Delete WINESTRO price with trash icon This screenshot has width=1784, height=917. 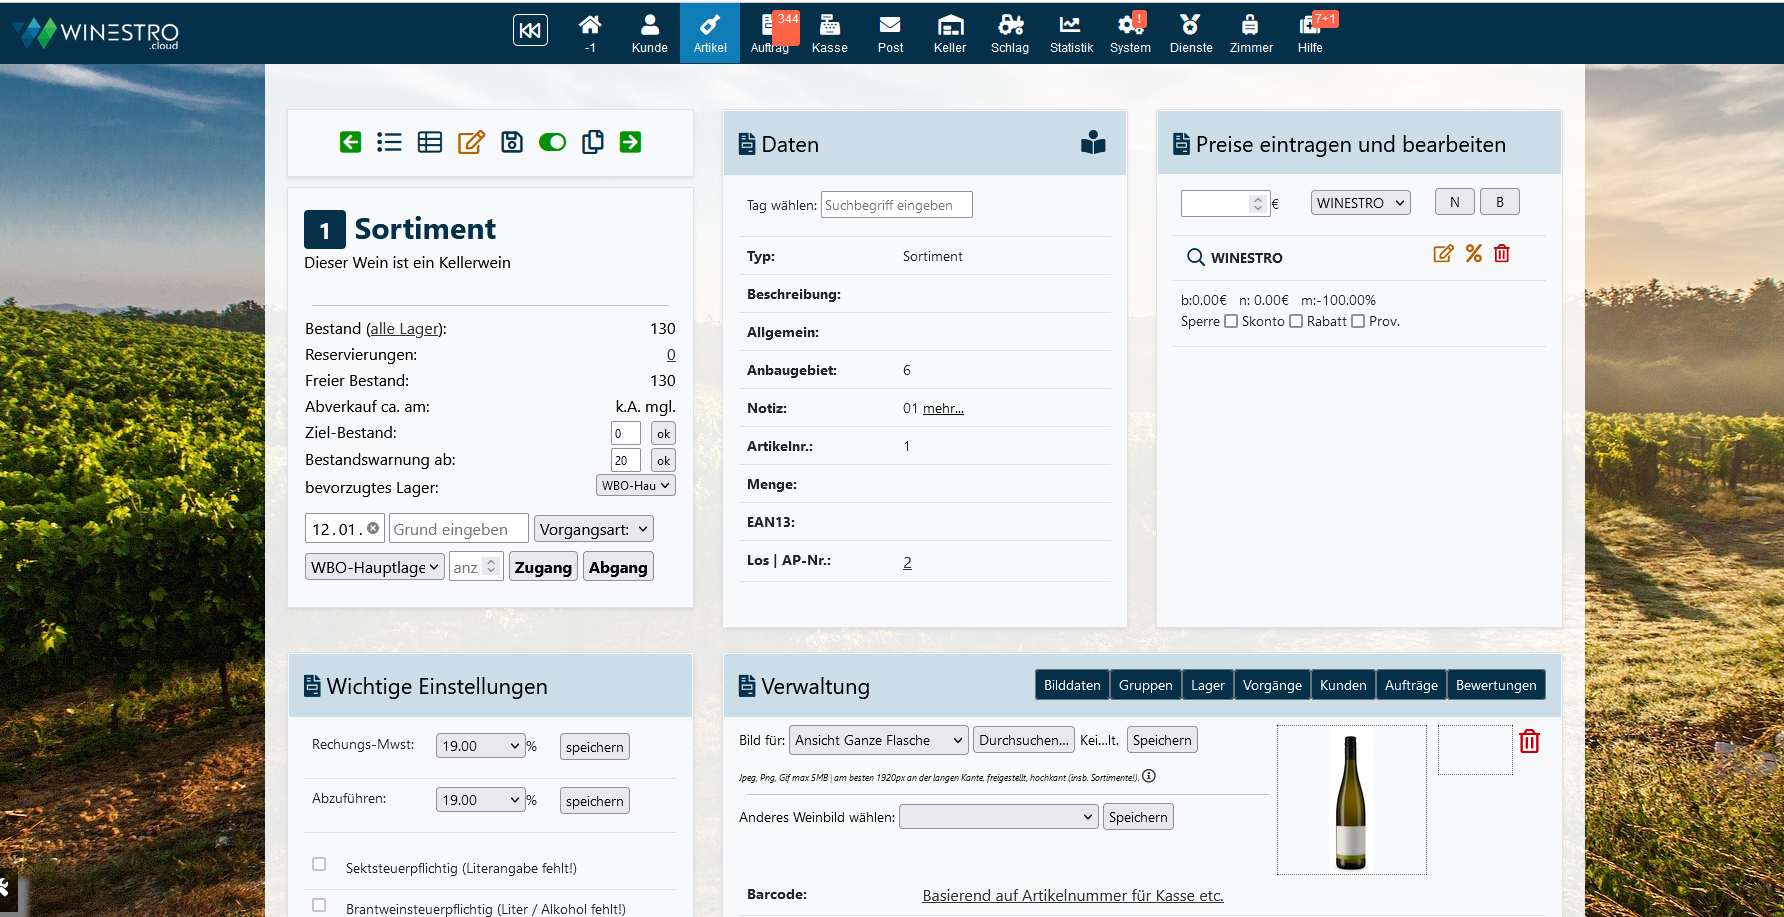(1501, 254)
